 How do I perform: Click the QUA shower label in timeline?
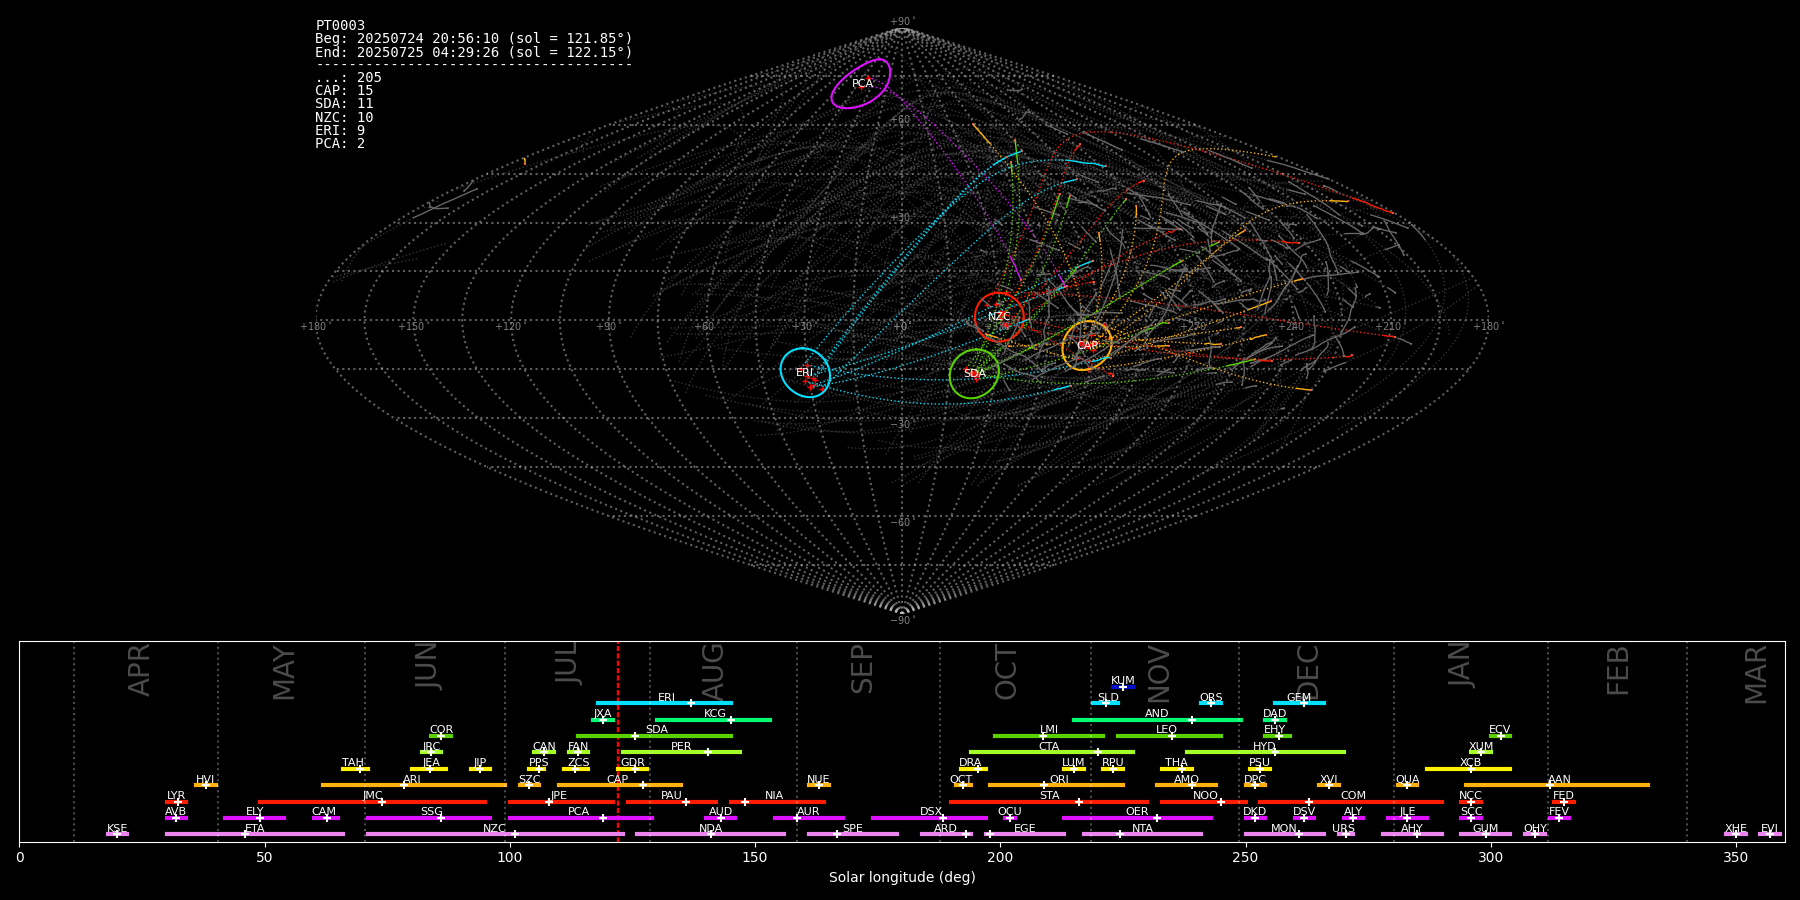(1407, 780)
